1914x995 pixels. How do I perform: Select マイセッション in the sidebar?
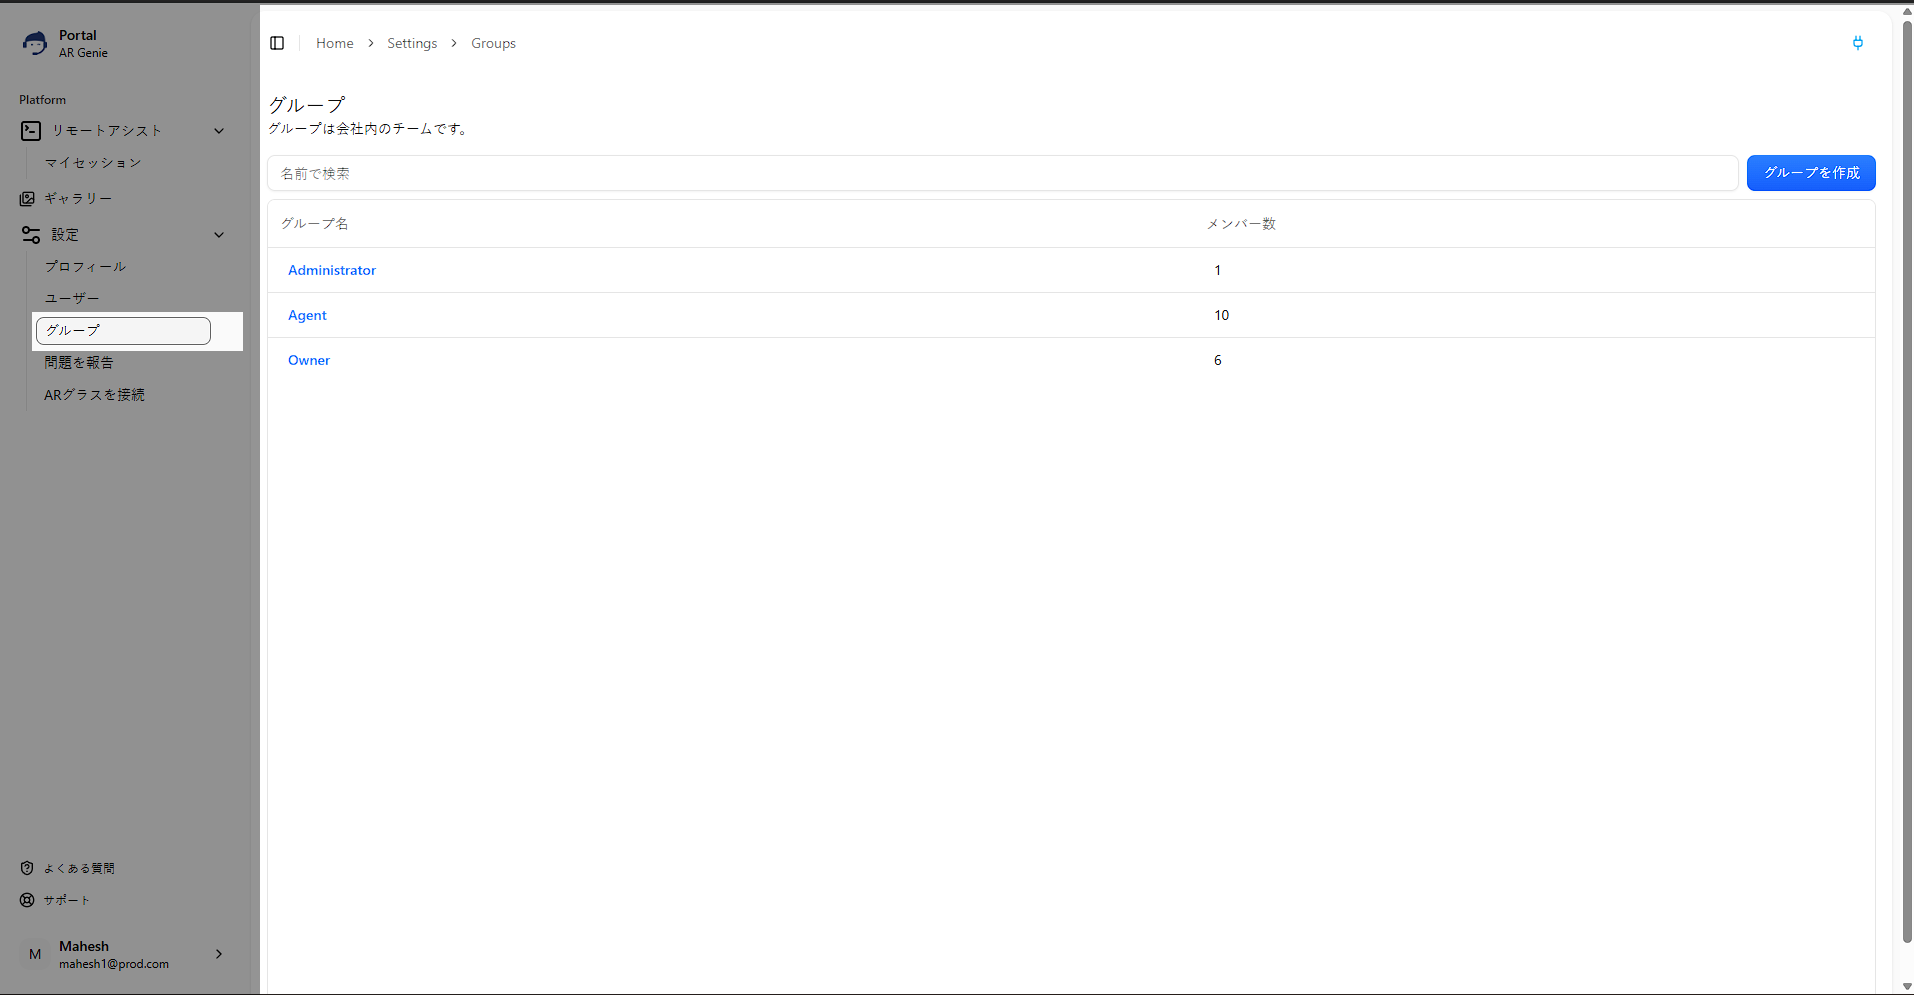93,163
